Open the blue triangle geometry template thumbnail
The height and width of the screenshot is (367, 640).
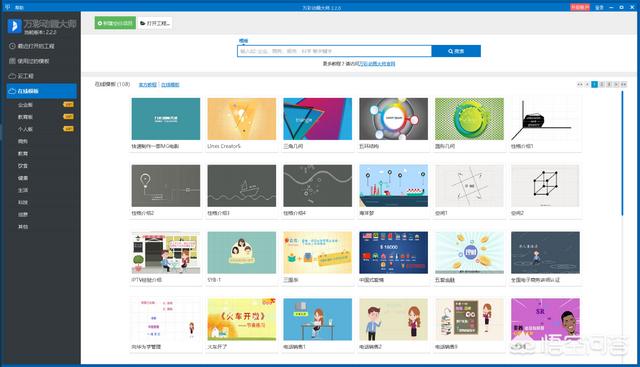318,119
